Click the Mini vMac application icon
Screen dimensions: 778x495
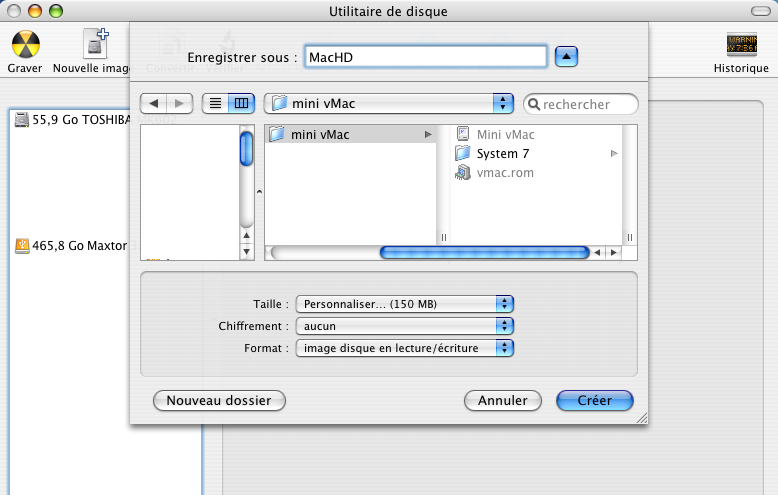tap(463, 134)
